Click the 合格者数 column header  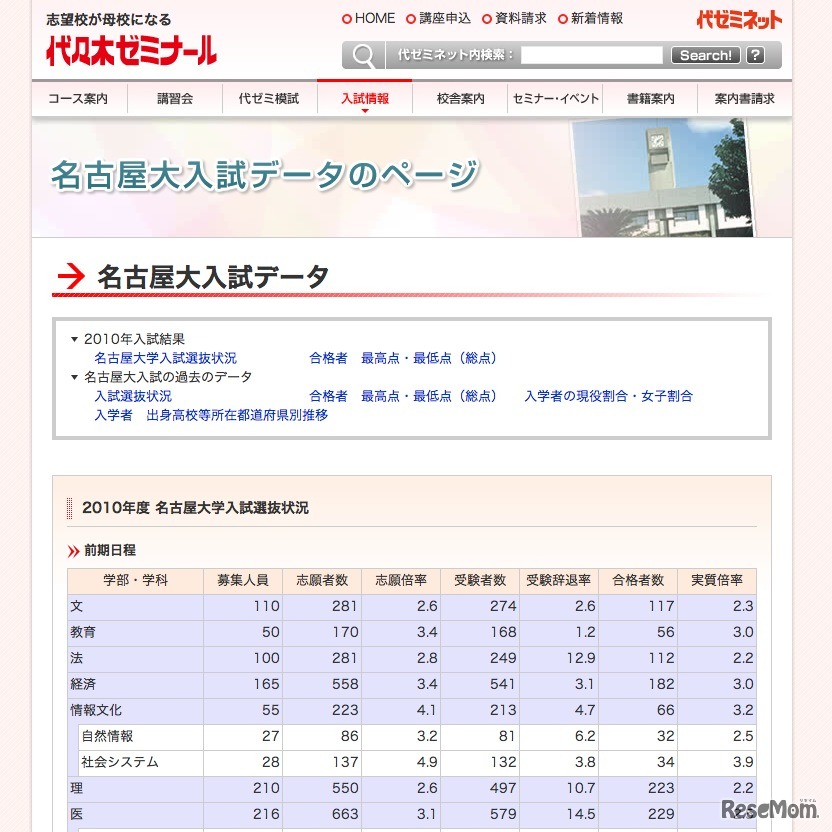click(x=638, y=580)
